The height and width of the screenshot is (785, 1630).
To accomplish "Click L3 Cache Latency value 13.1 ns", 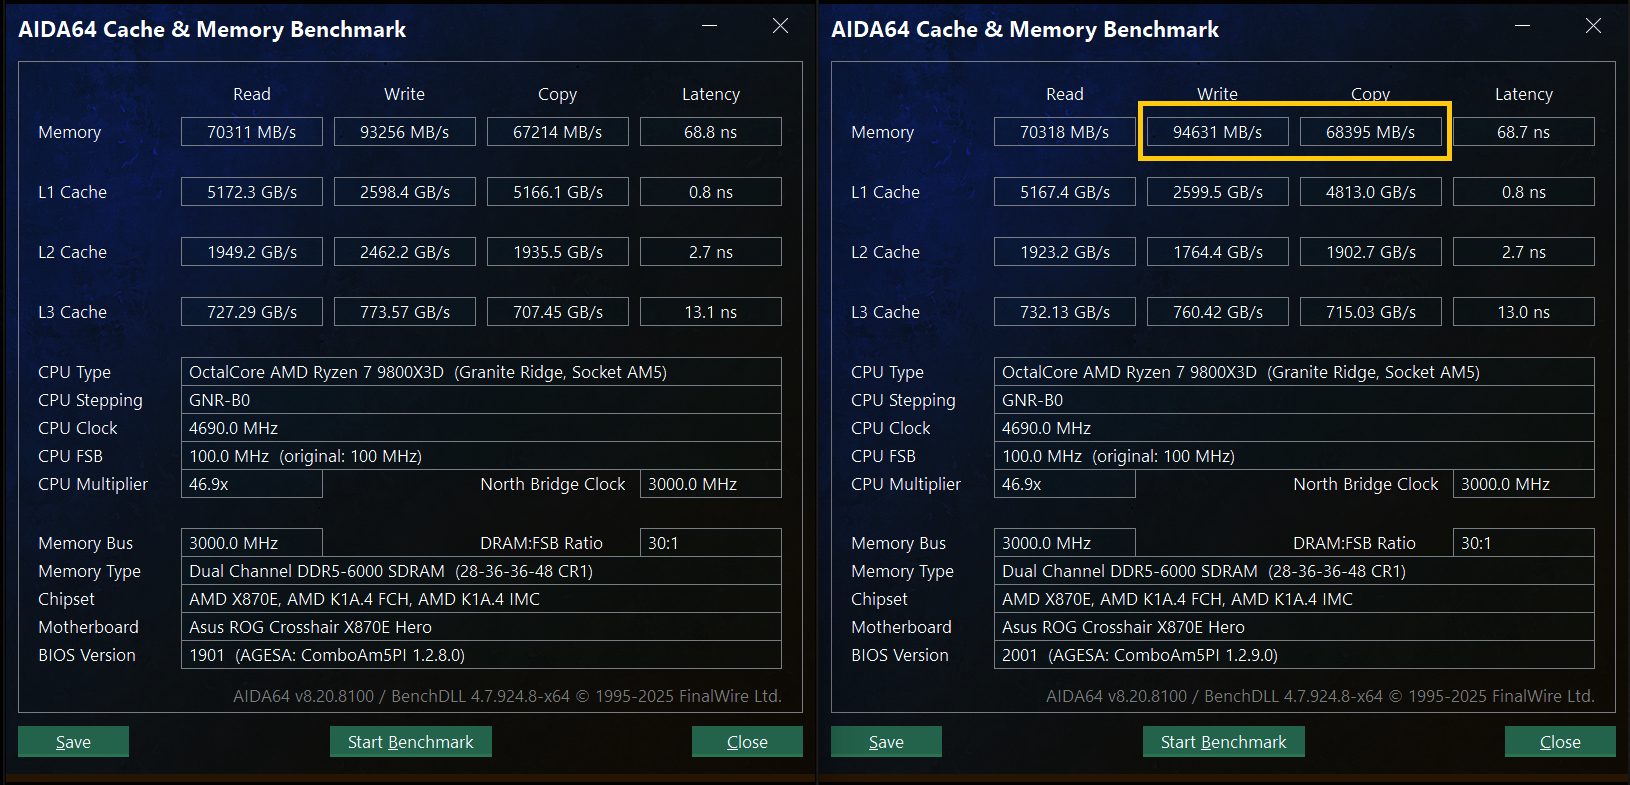I will pyautogui.click(x=711, y=312).
